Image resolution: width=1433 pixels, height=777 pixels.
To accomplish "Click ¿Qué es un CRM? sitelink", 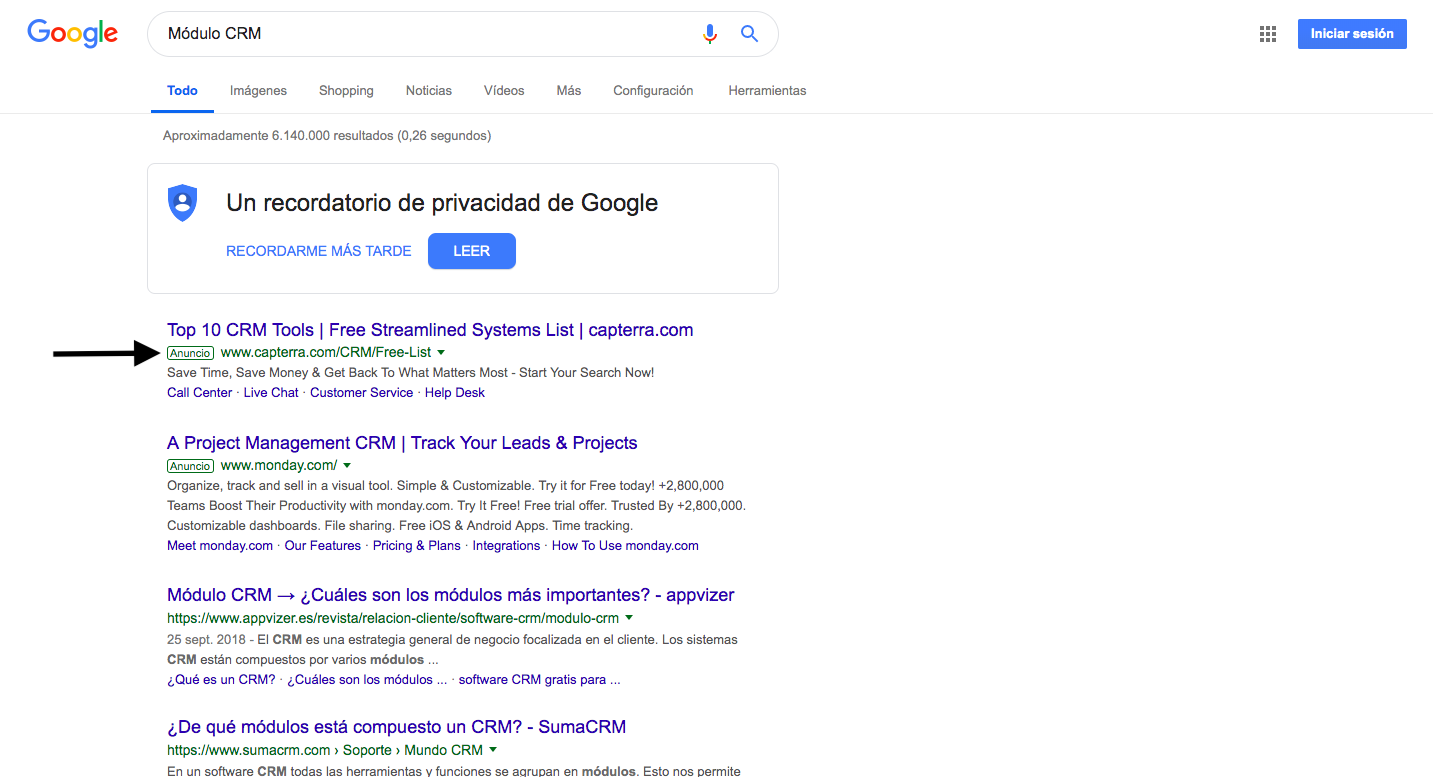I will pos(221,680).
